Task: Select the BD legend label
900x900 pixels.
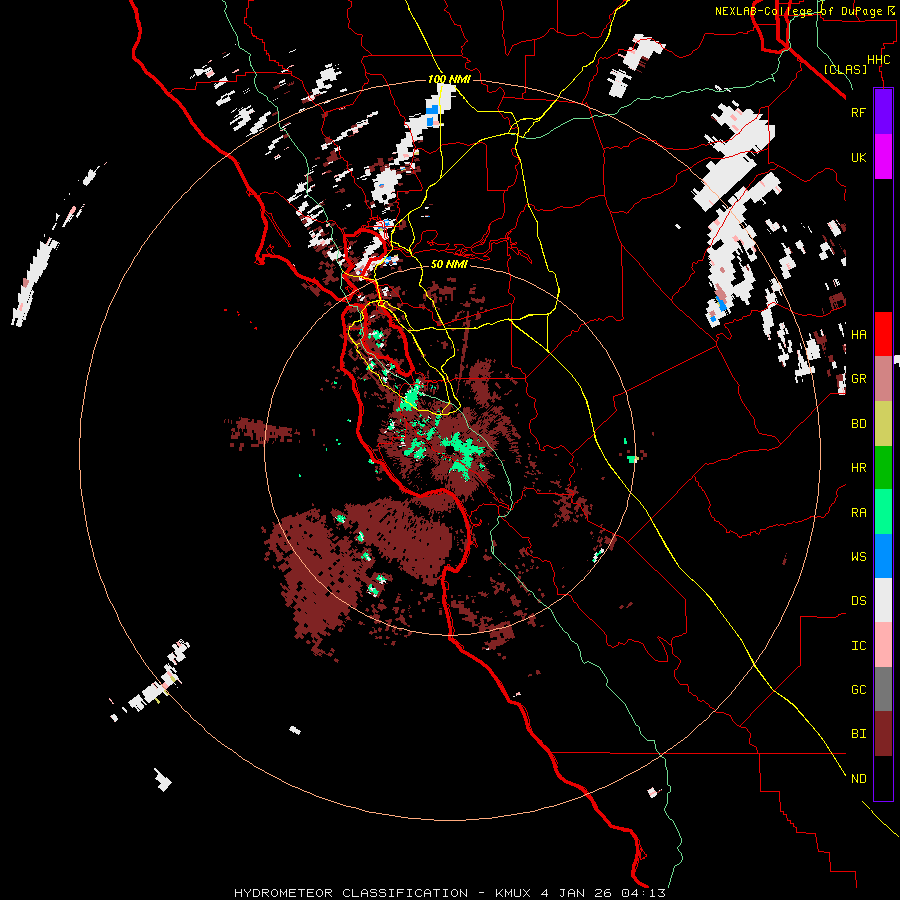Action: click(x=858, y=424)
